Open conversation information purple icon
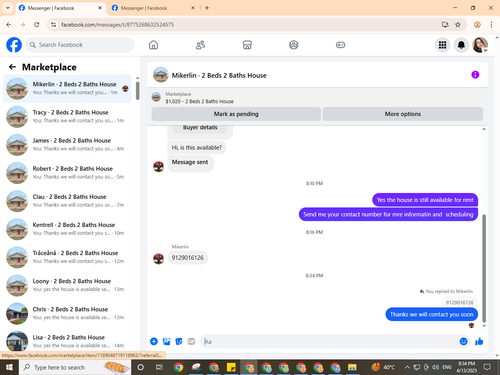 [x=475, y=75]
